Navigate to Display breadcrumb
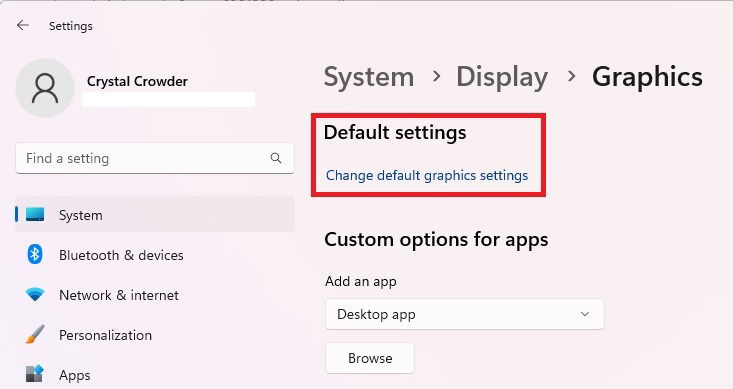Screen dimensions: 733x389 [502, 77]
